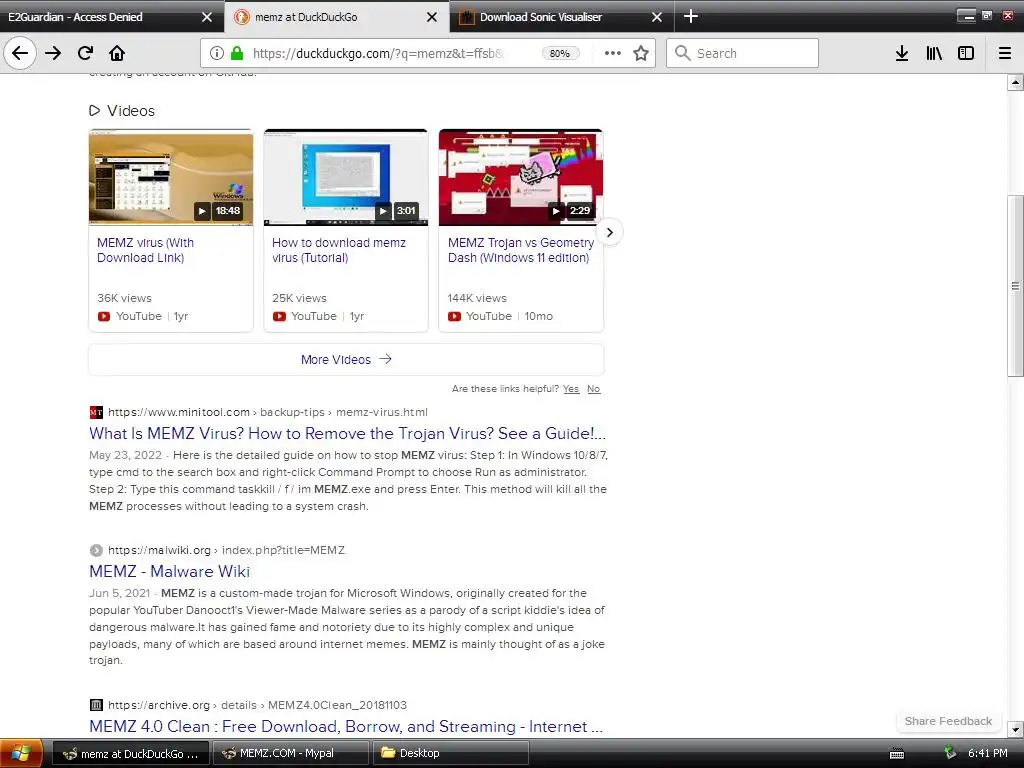Viewport: 1024px width, 768px height.
Task: Show site information icon in address bar
Action: 217,53
